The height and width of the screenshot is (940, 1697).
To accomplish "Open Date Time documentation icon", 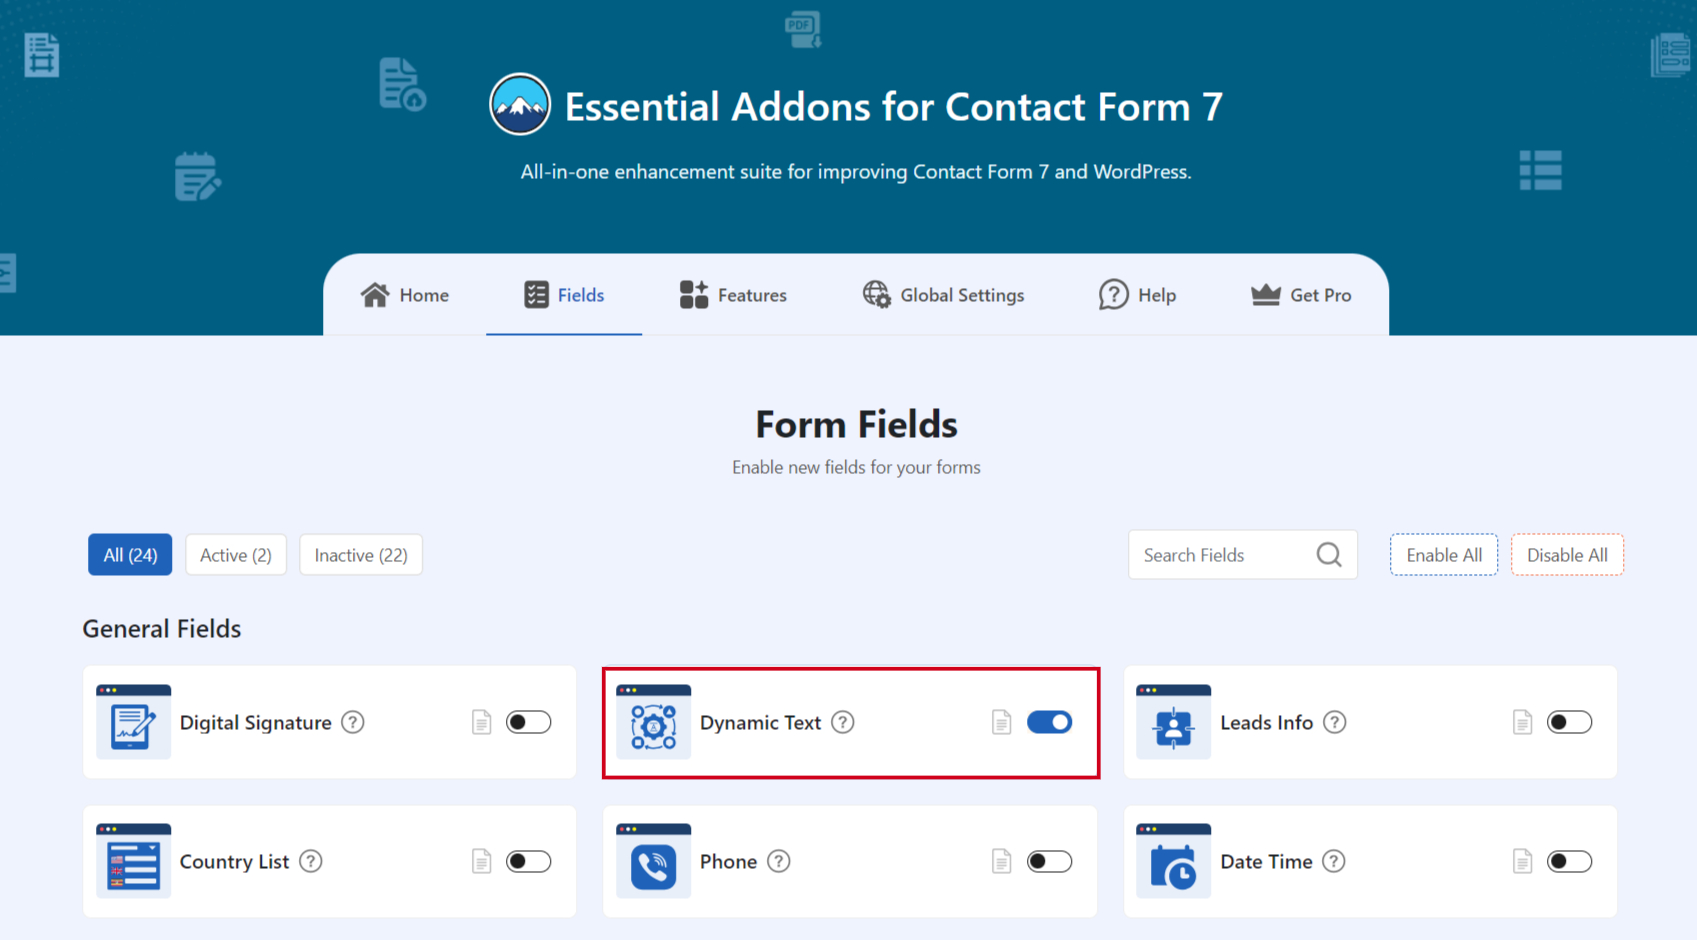I will click(x=1522, y=861).
